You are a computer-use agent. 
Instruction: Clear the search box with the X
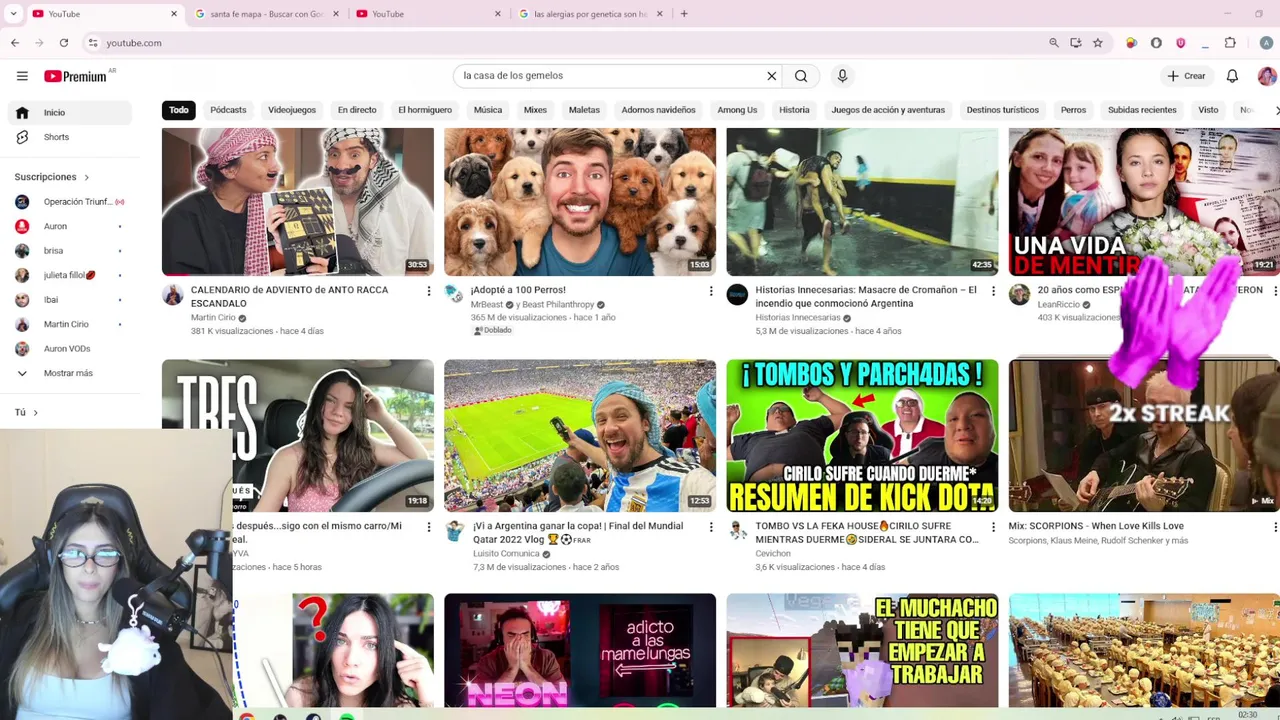click(772, 76)
